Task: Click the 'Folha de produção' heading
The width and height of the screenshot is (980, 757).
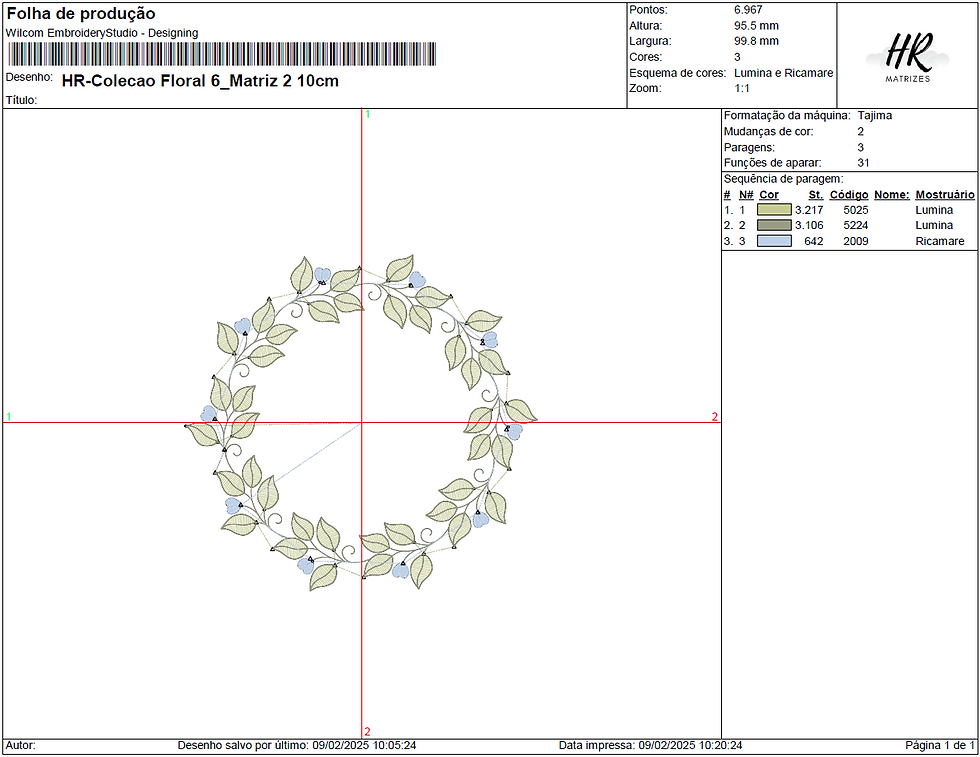Action: click(81, 14)
